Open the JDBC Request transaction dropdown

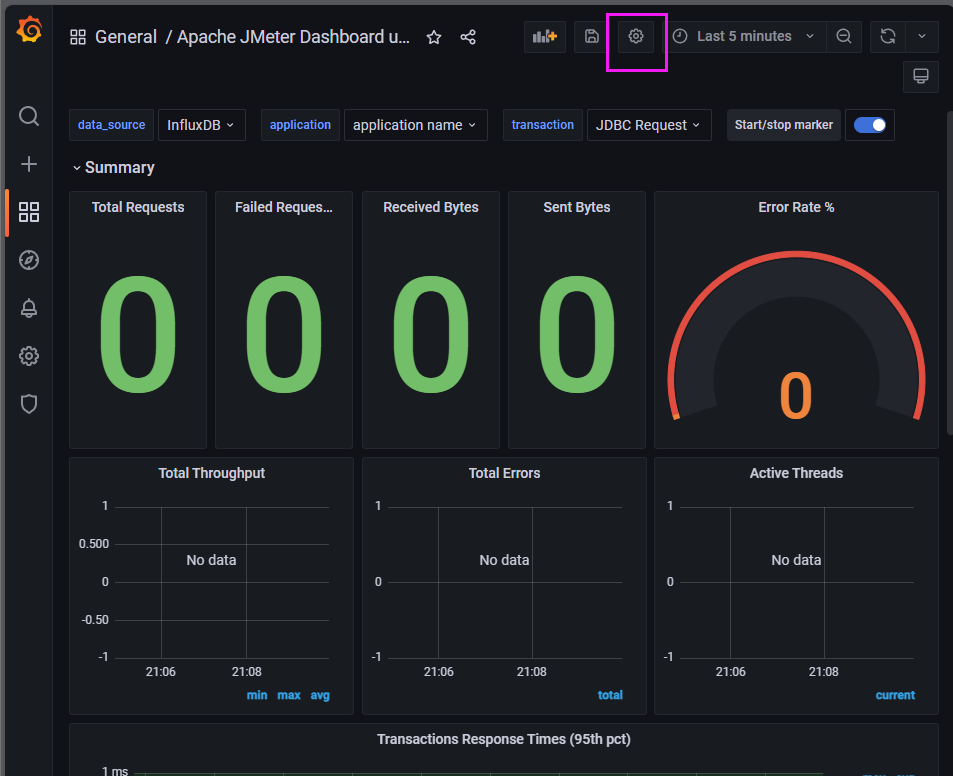pyautogui.click(x=649, y=125)
